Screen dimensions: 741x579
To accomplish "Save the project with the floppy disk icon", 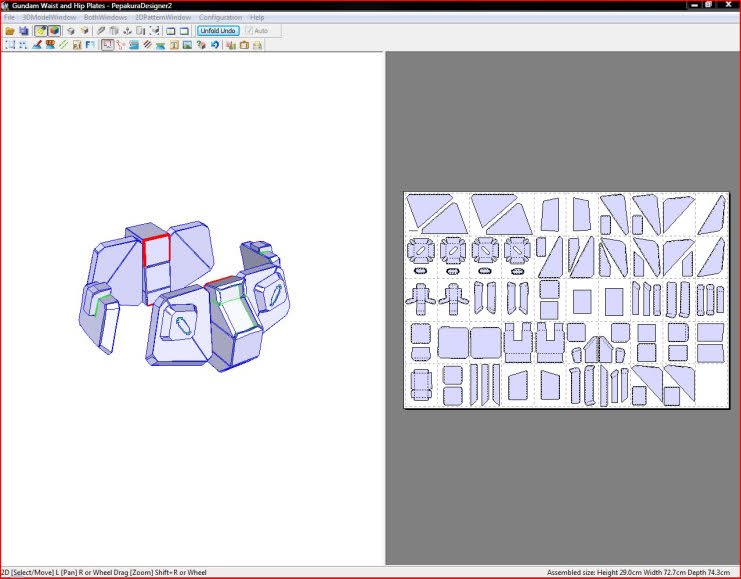I will (x=23, y=31).
